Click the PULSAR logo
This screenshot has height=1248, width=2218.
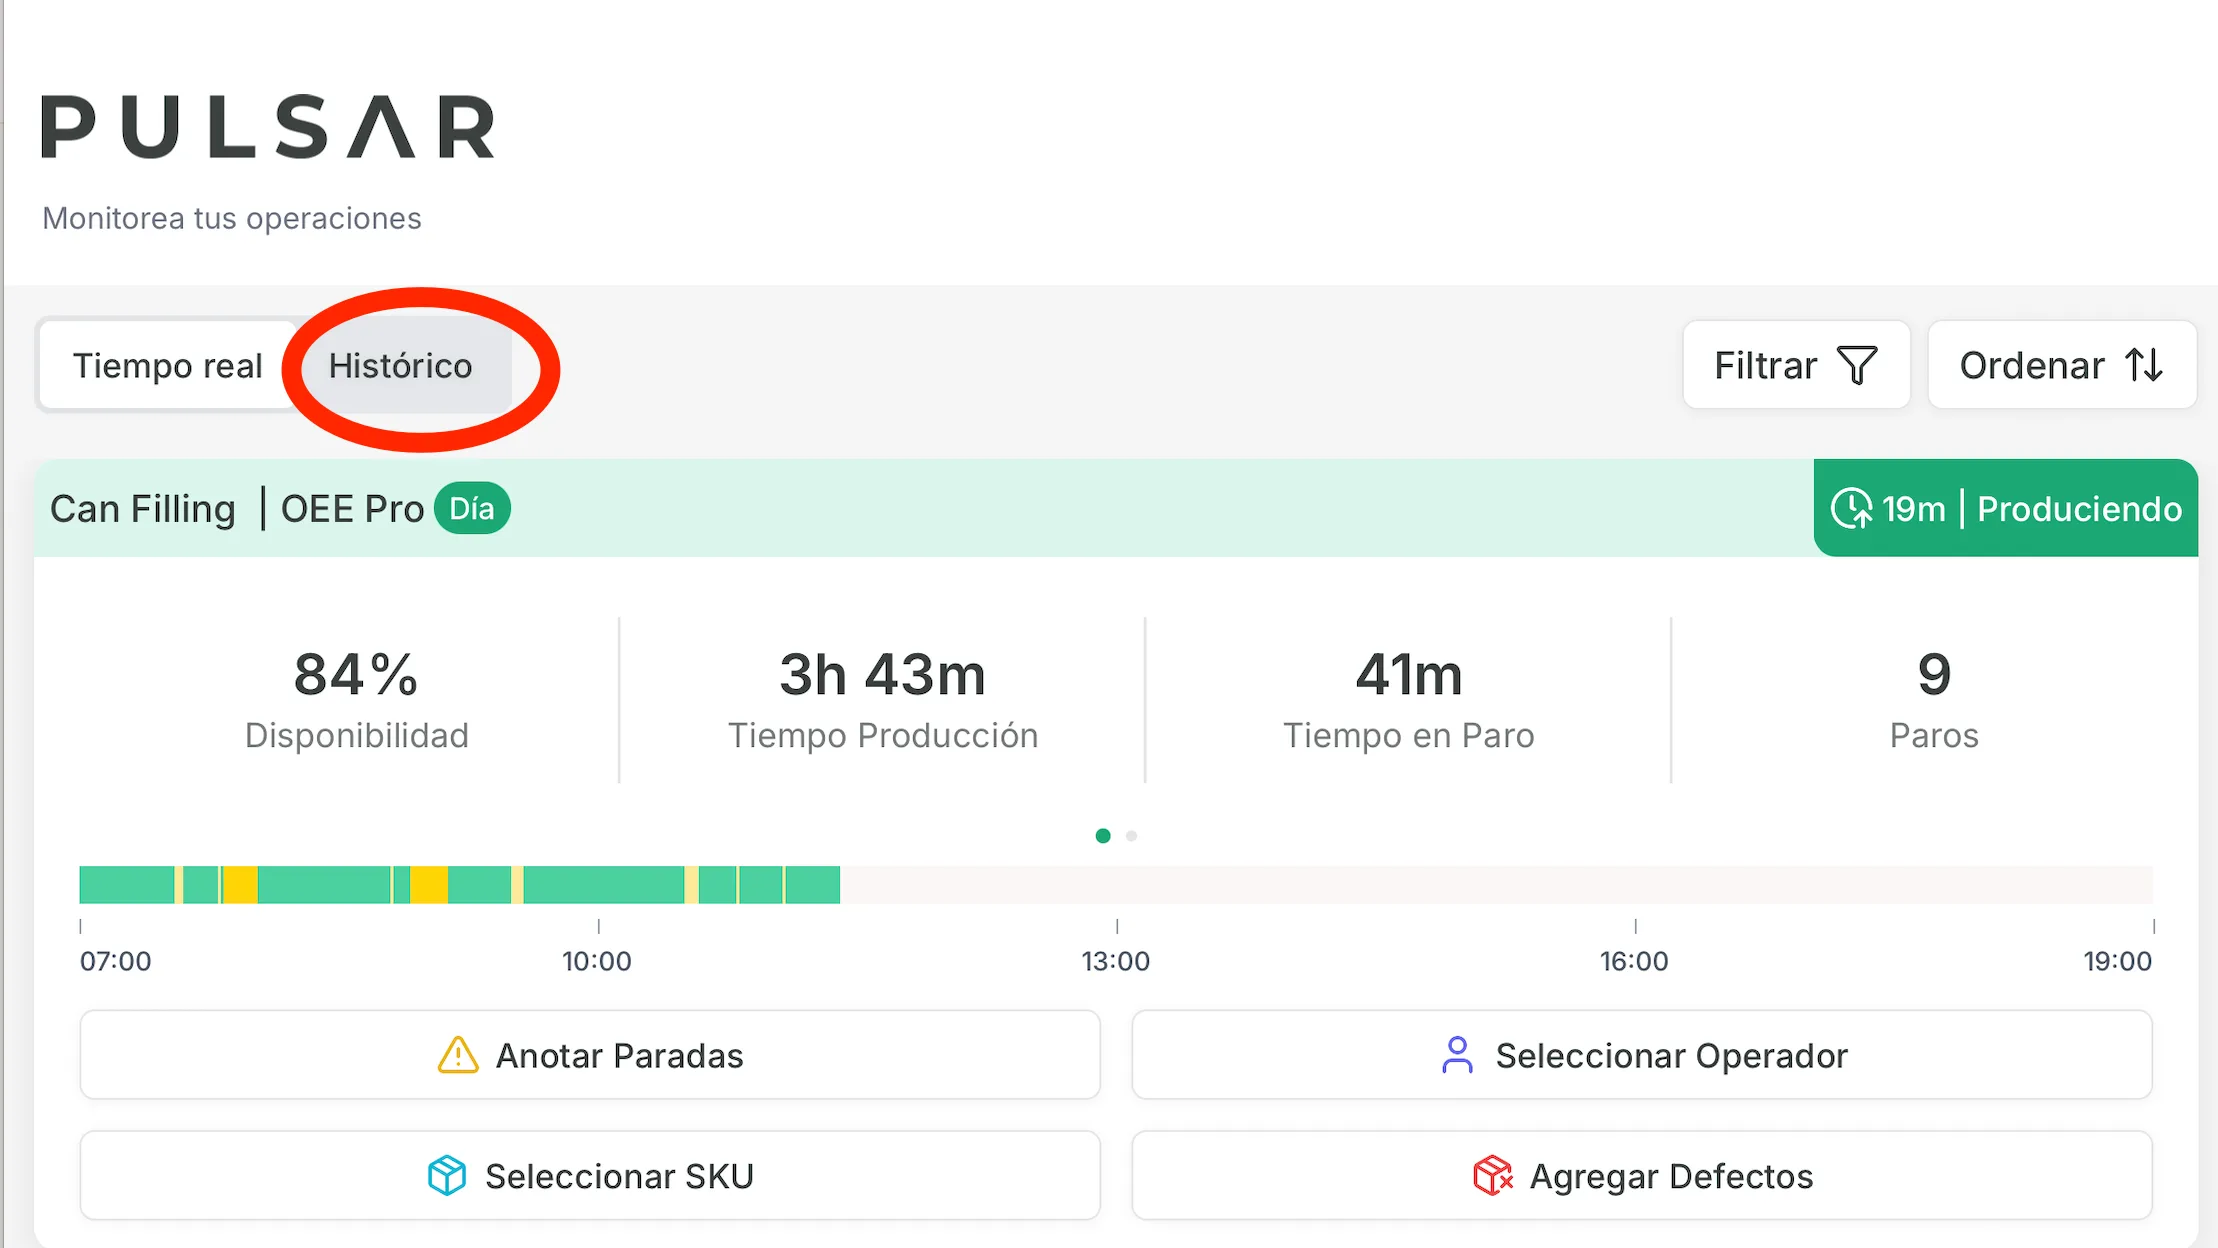pos(268,127)
